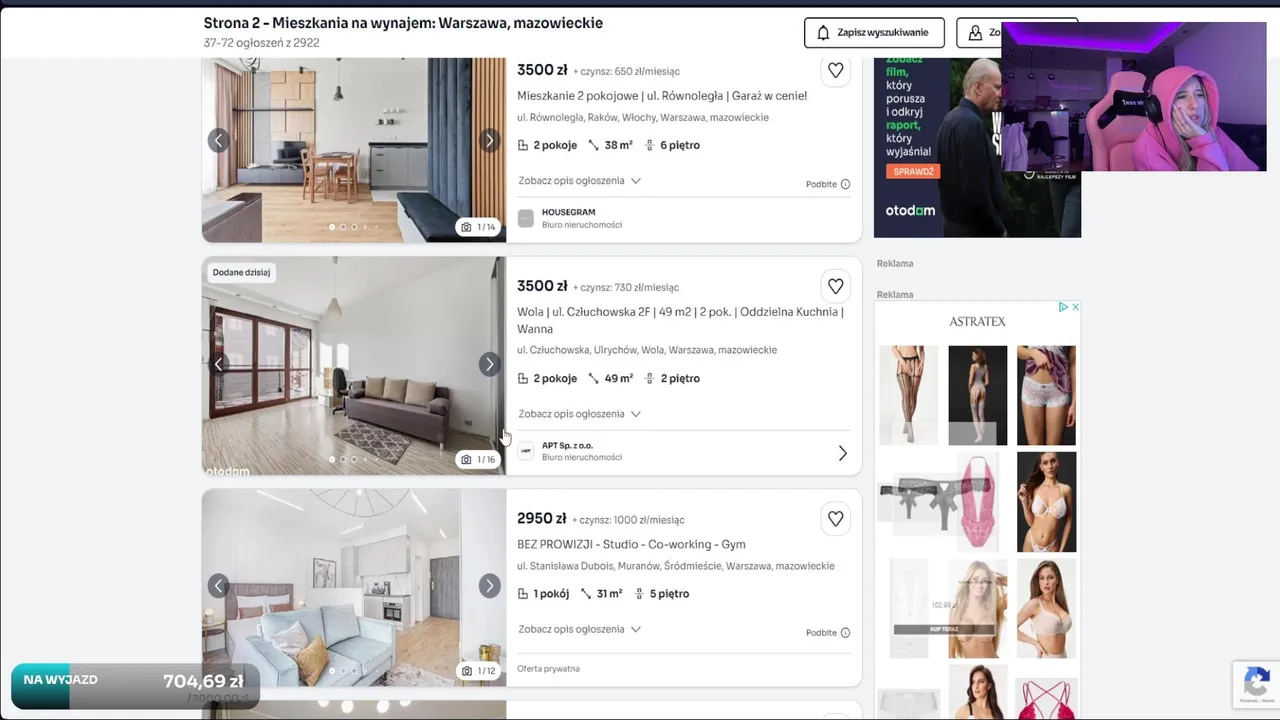The image size is (1280, 720).
Task: Expand description of BEZ PROWIZJI studio listing
Action: click(x=580, y=629)
